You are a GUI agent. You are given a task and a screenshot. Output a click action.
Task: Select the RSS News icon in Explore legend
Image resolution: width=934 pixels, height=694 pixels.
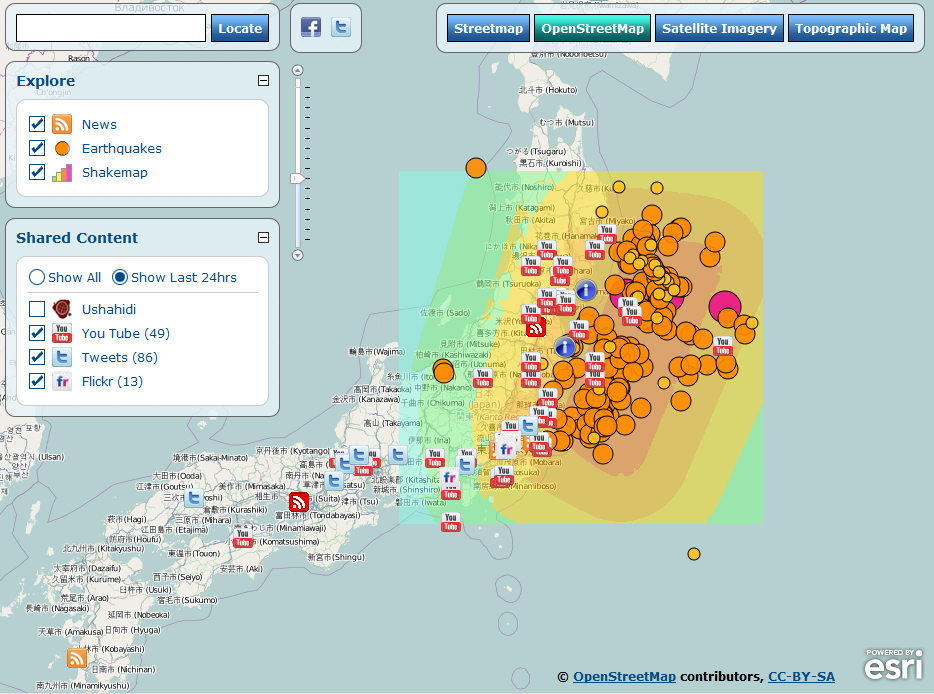click(64, 124)
